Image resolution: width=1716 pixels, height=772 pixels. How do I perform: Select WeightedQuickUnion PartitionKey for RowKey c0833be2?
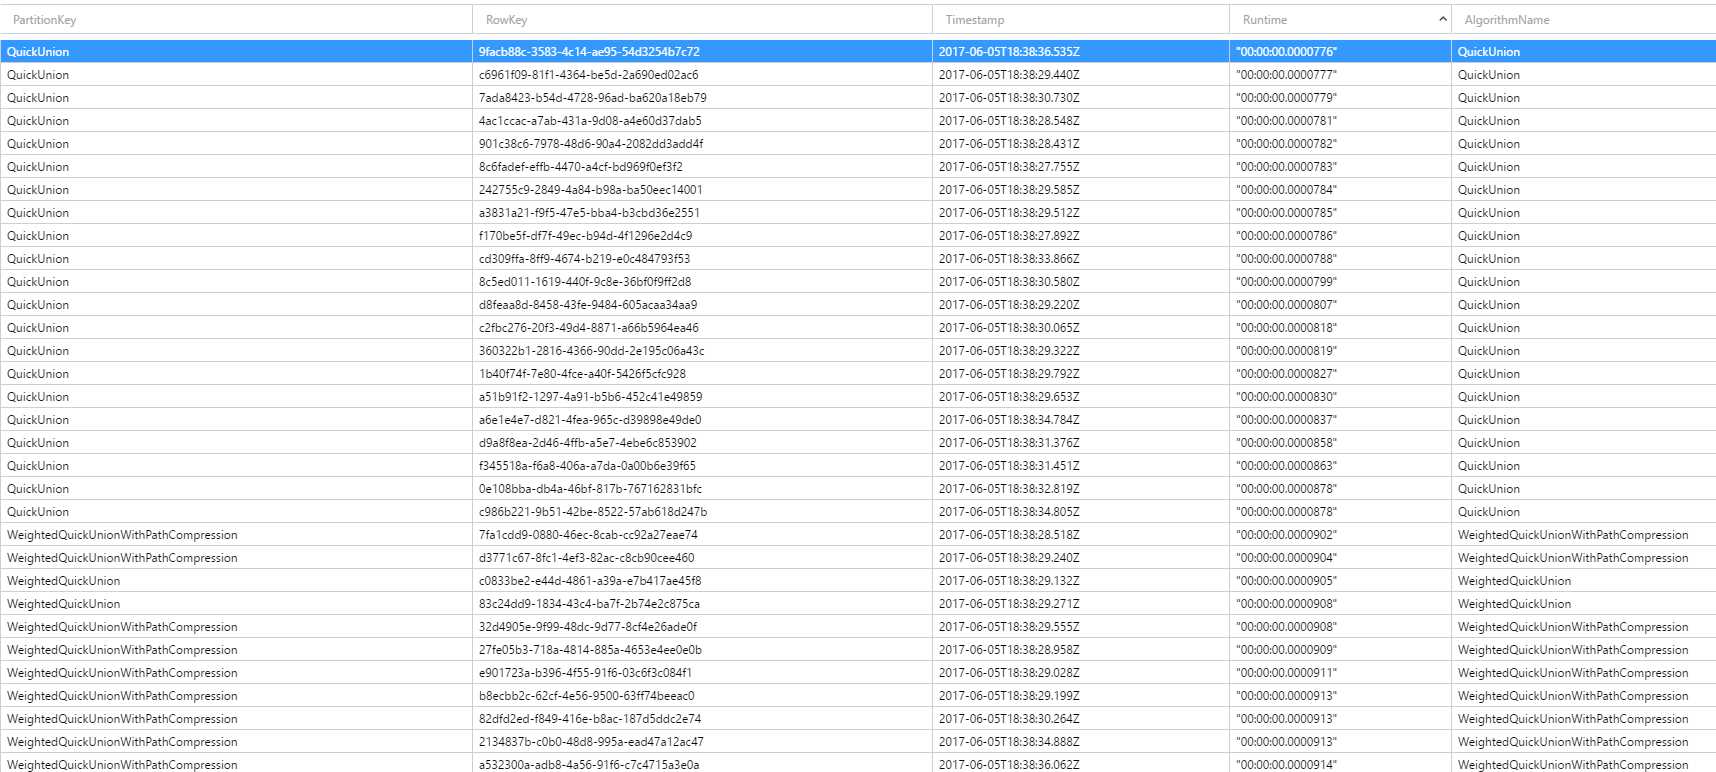pyautogui.click(x=63, y=581)
